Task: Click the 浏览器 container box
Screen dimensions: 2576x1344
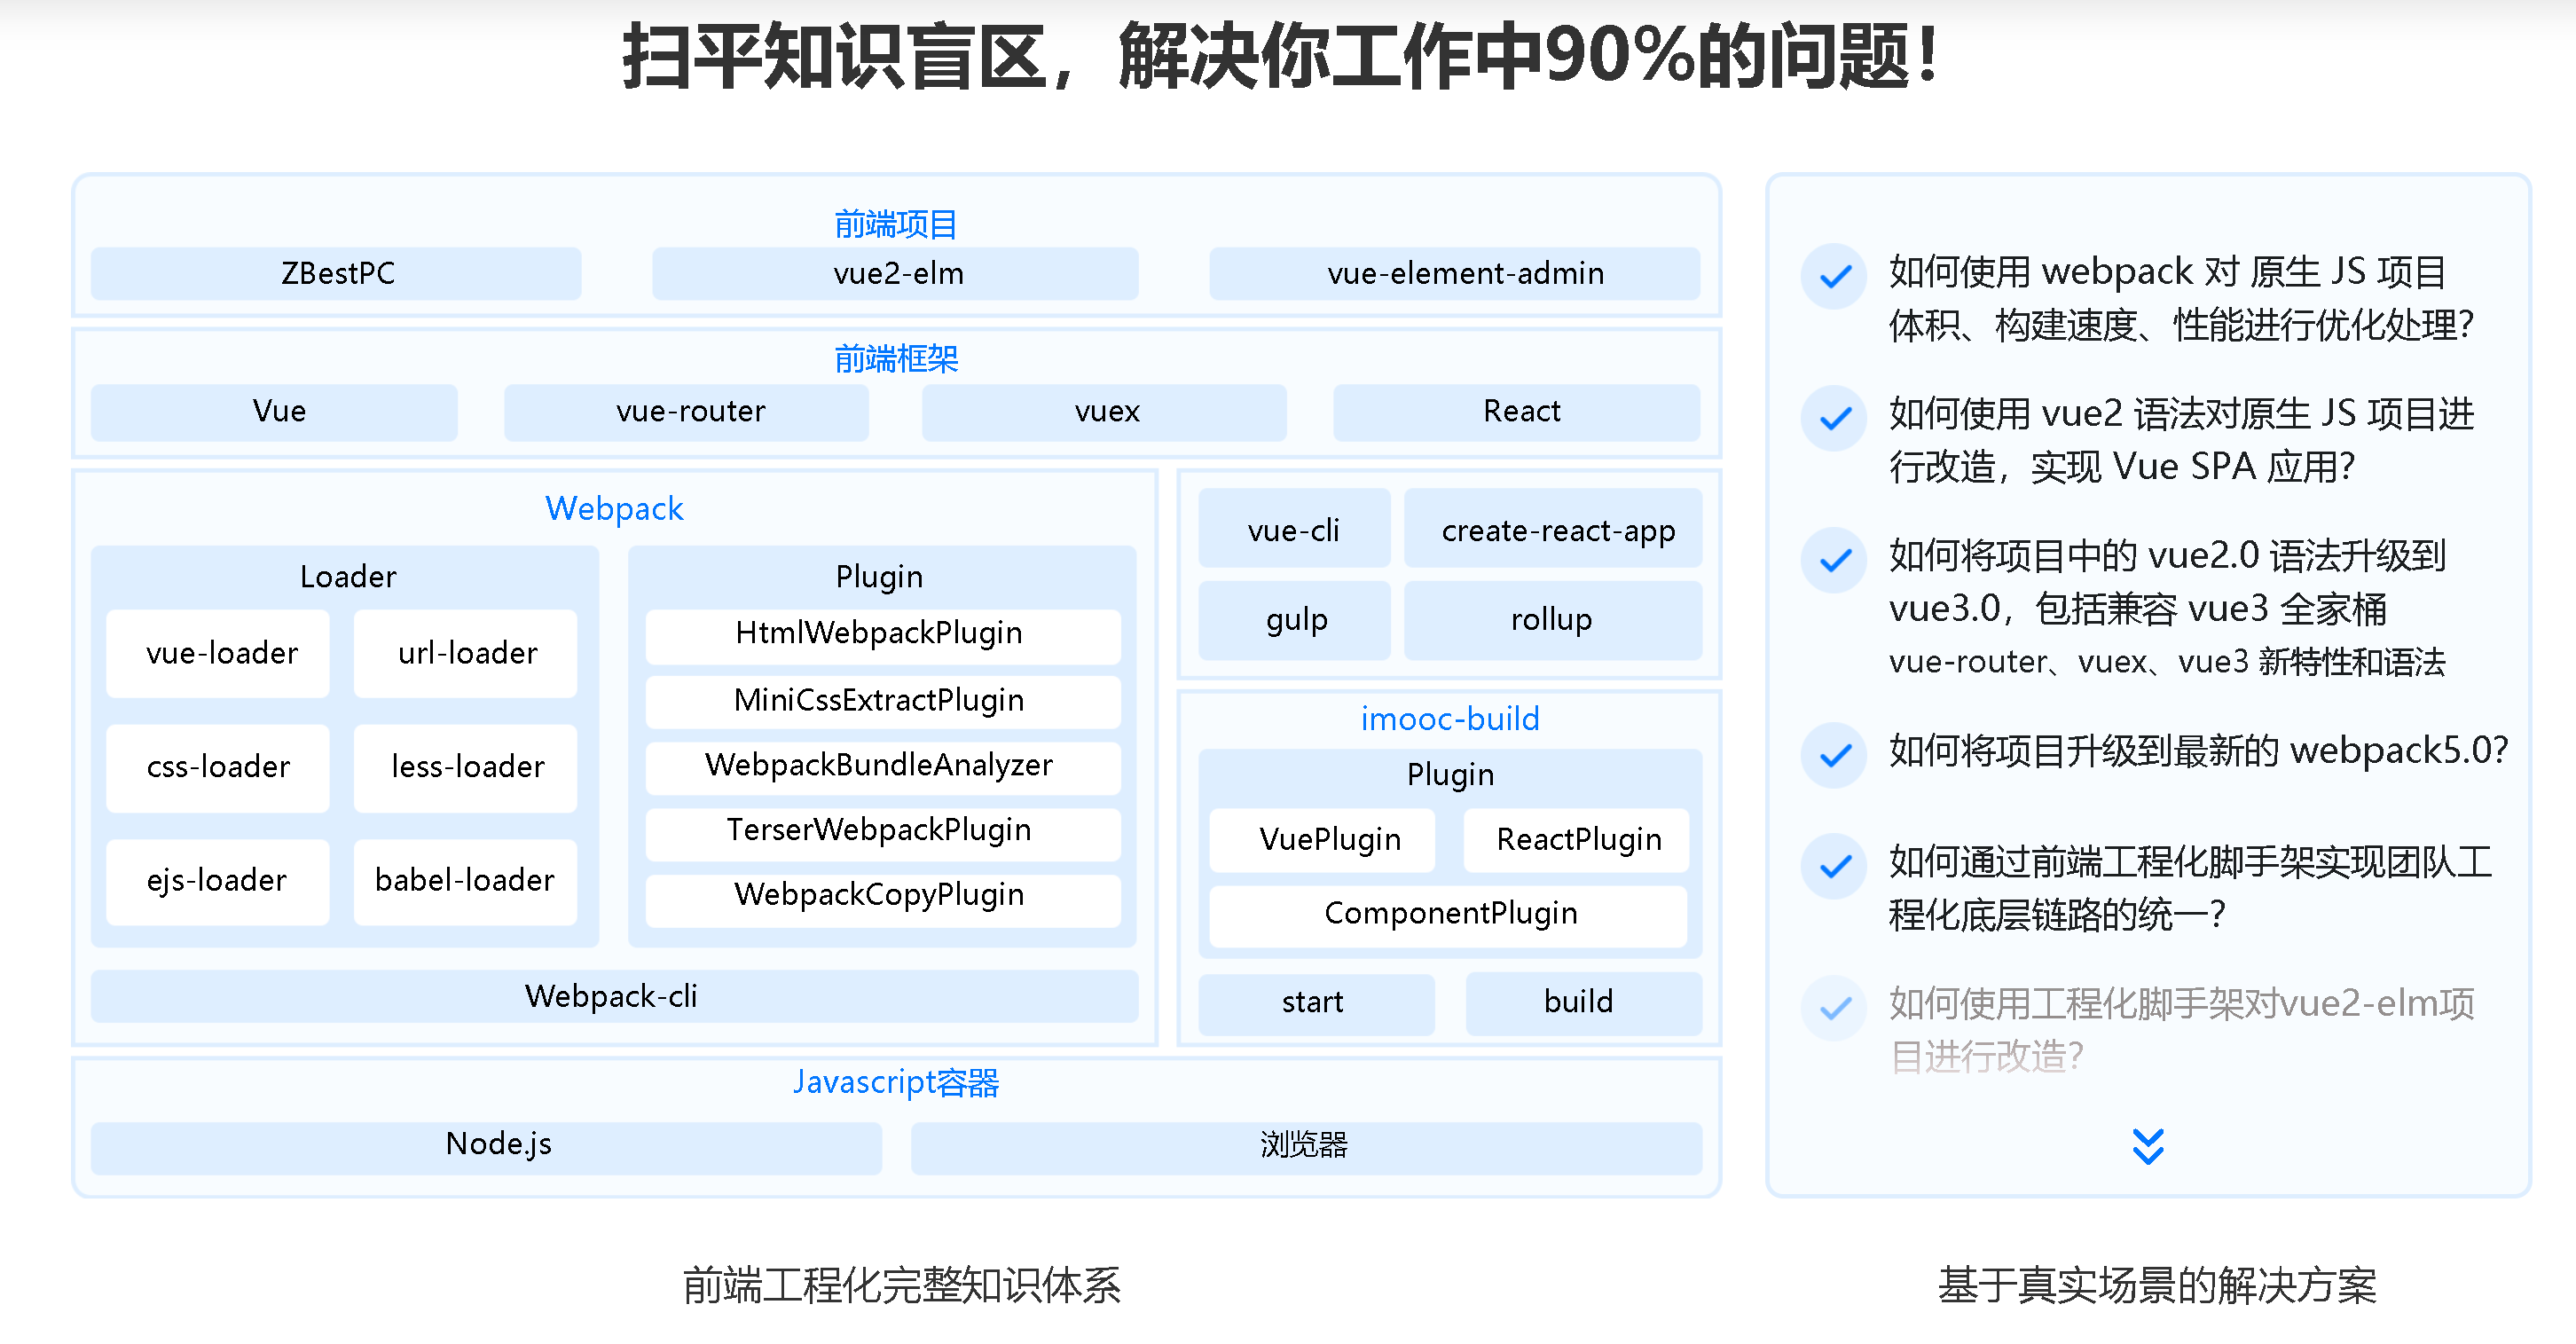Action: (x=1306, y=1147)
